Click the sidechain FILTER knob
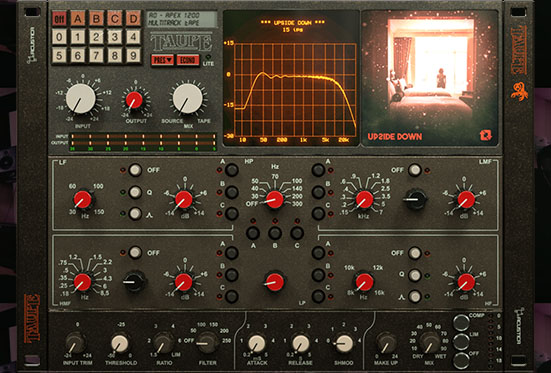The width and height of the screenshot is (551, 373). pyautogui.click(x=207, y=343)
